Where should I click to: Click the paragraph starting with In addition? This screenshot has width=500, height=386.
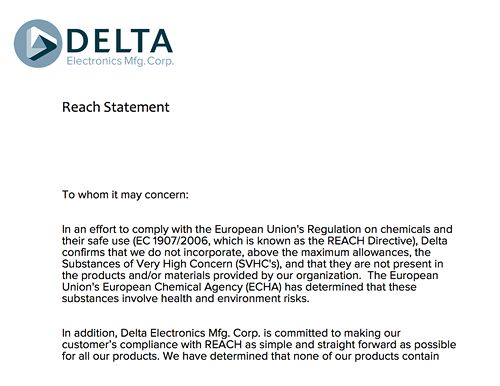coord(259,345)
